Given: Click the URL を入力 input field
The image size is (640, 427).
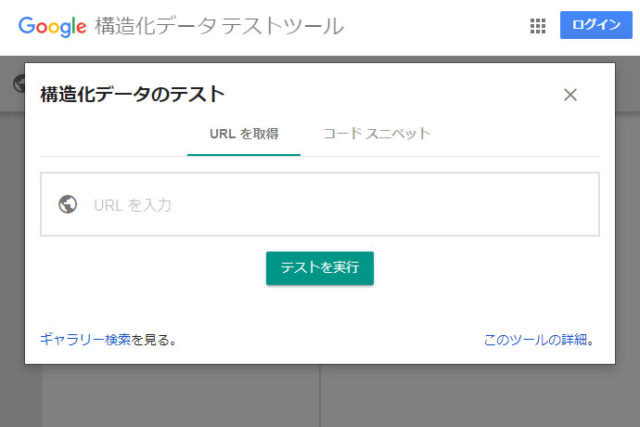Looking at the screenshot, I should pos(320,204).
